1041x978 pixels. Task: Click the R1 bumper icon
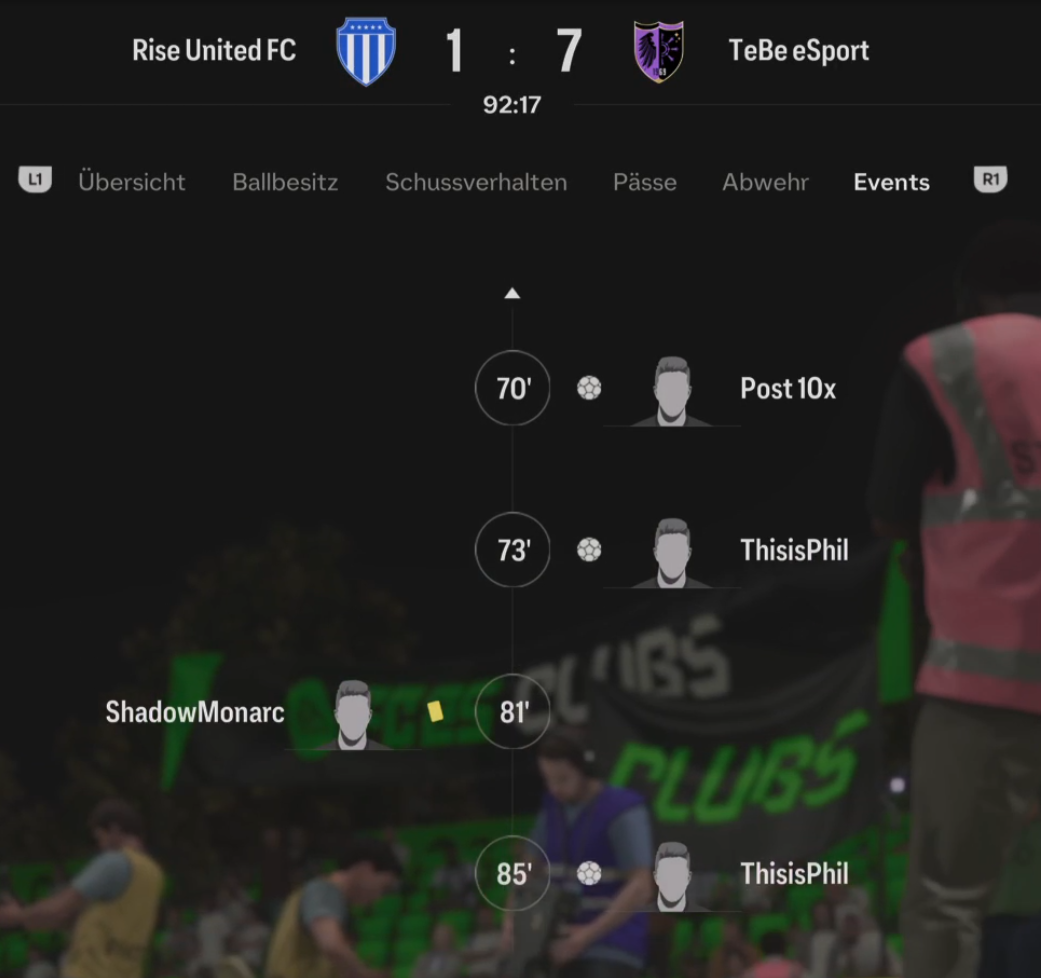point(991,179)
